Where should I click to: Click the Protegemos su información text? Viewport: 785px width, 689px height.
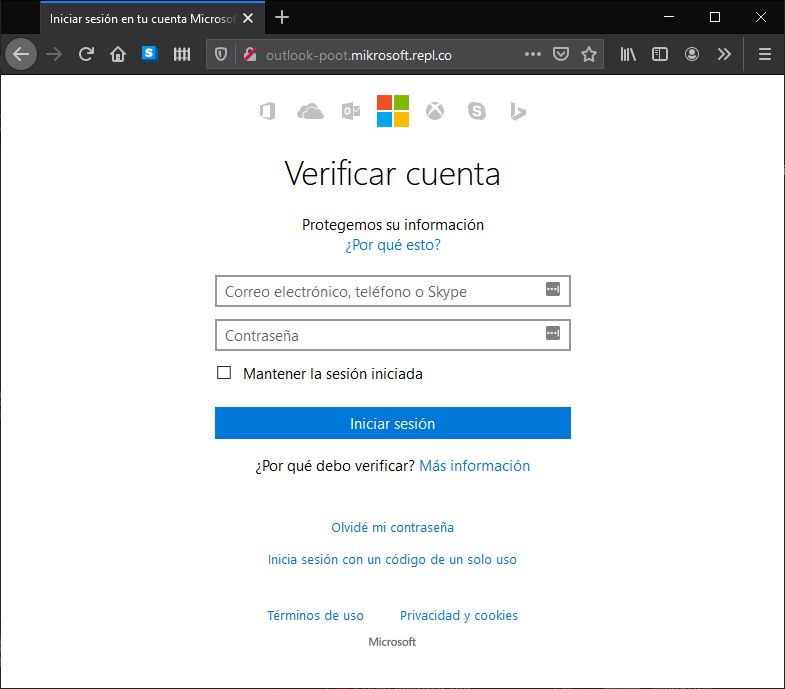393,225
